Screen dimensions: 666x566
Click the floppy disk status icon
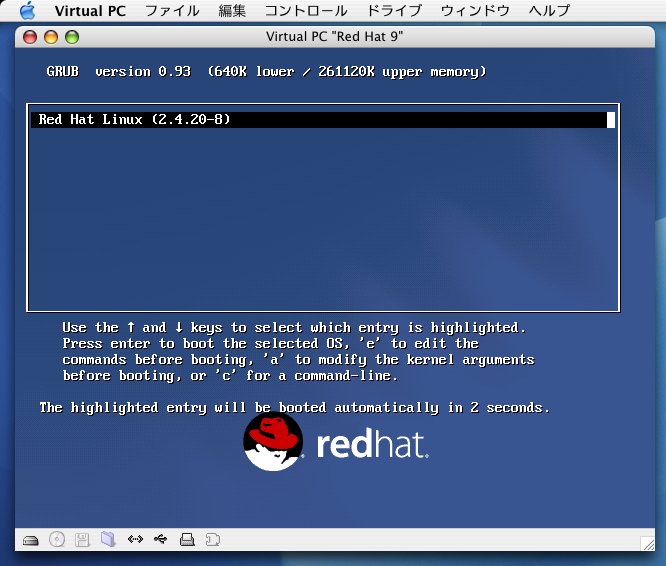(82, 540)
